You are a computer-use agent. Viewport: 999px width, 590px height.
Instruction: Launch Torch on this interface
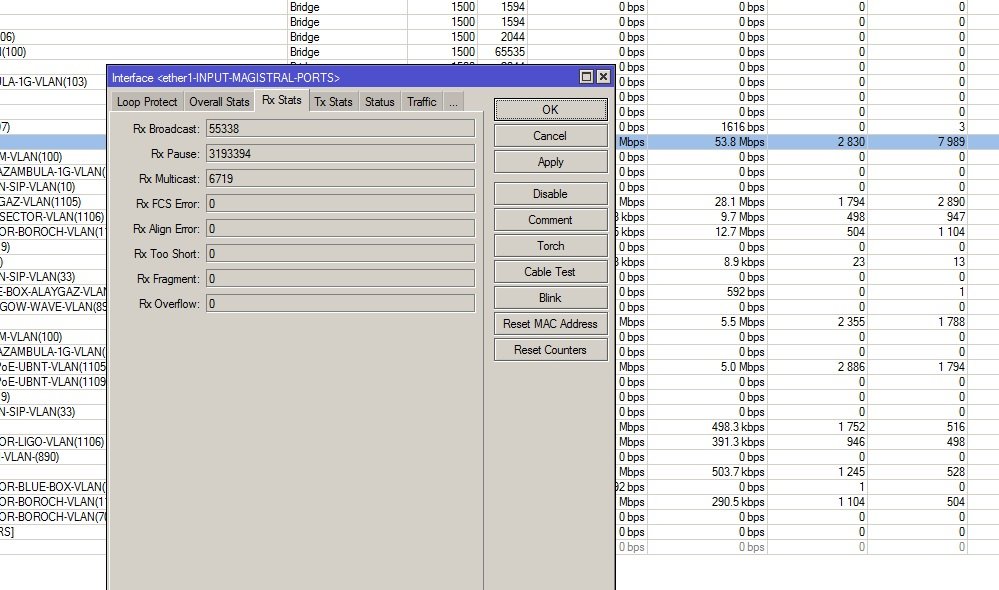550,246
